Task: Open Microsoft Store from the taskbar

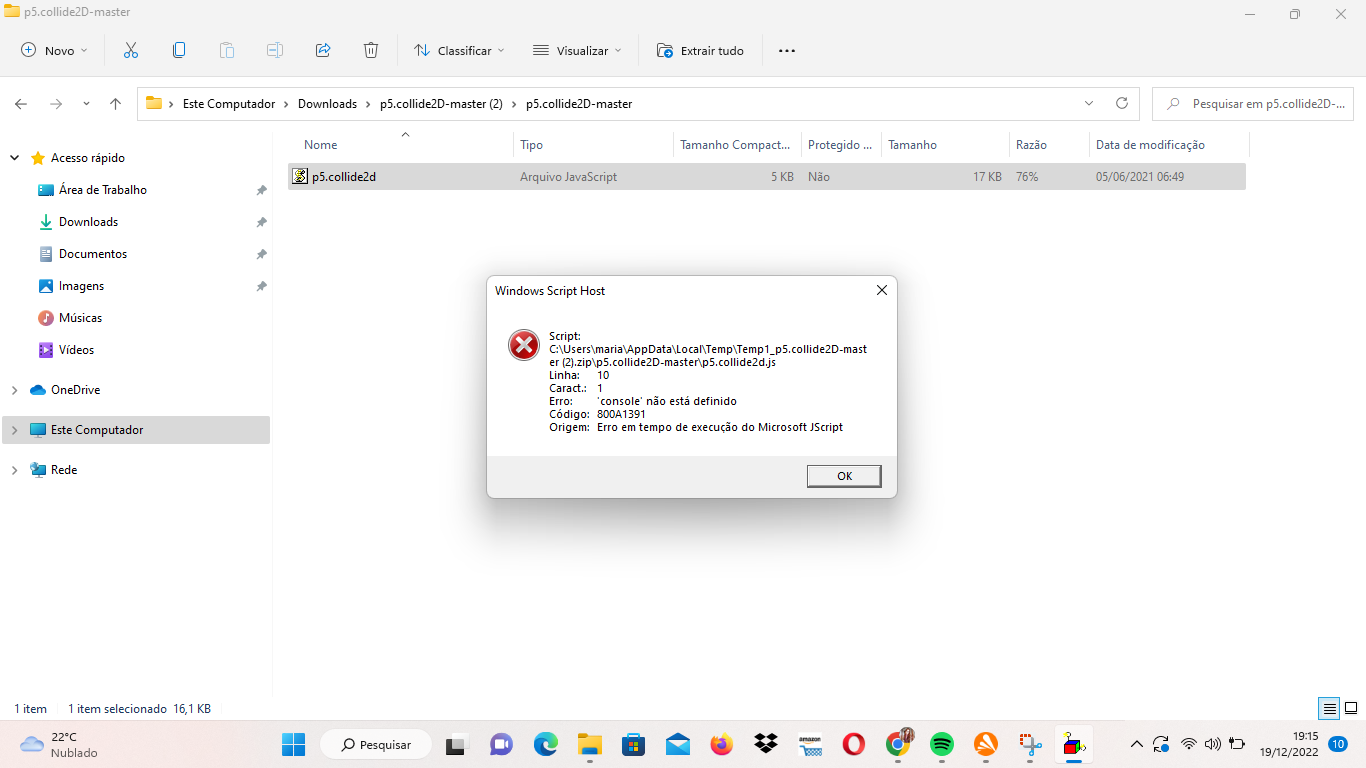Action: coord(633,744)
